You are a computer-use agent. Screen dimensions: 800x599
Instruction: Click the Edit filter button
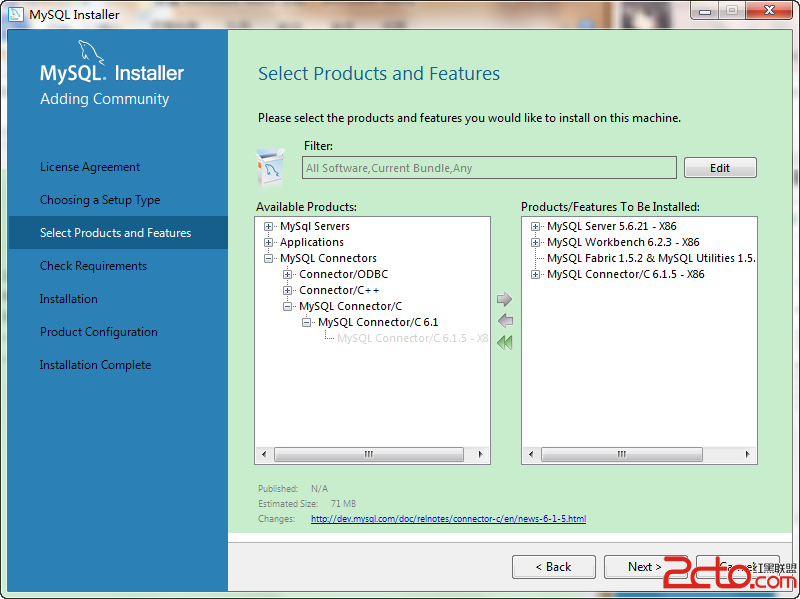click(720, 168)
